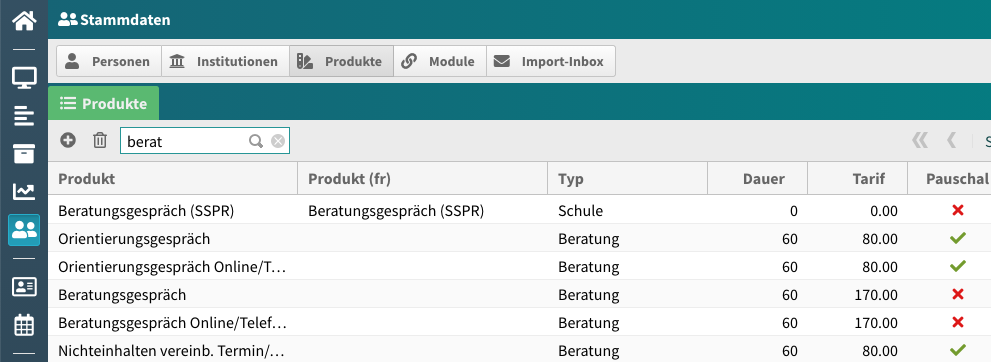The image size is (991, 362).
Task: Select the green Produkte list tab
Action: pyautogui.click(x=104, y=104)
